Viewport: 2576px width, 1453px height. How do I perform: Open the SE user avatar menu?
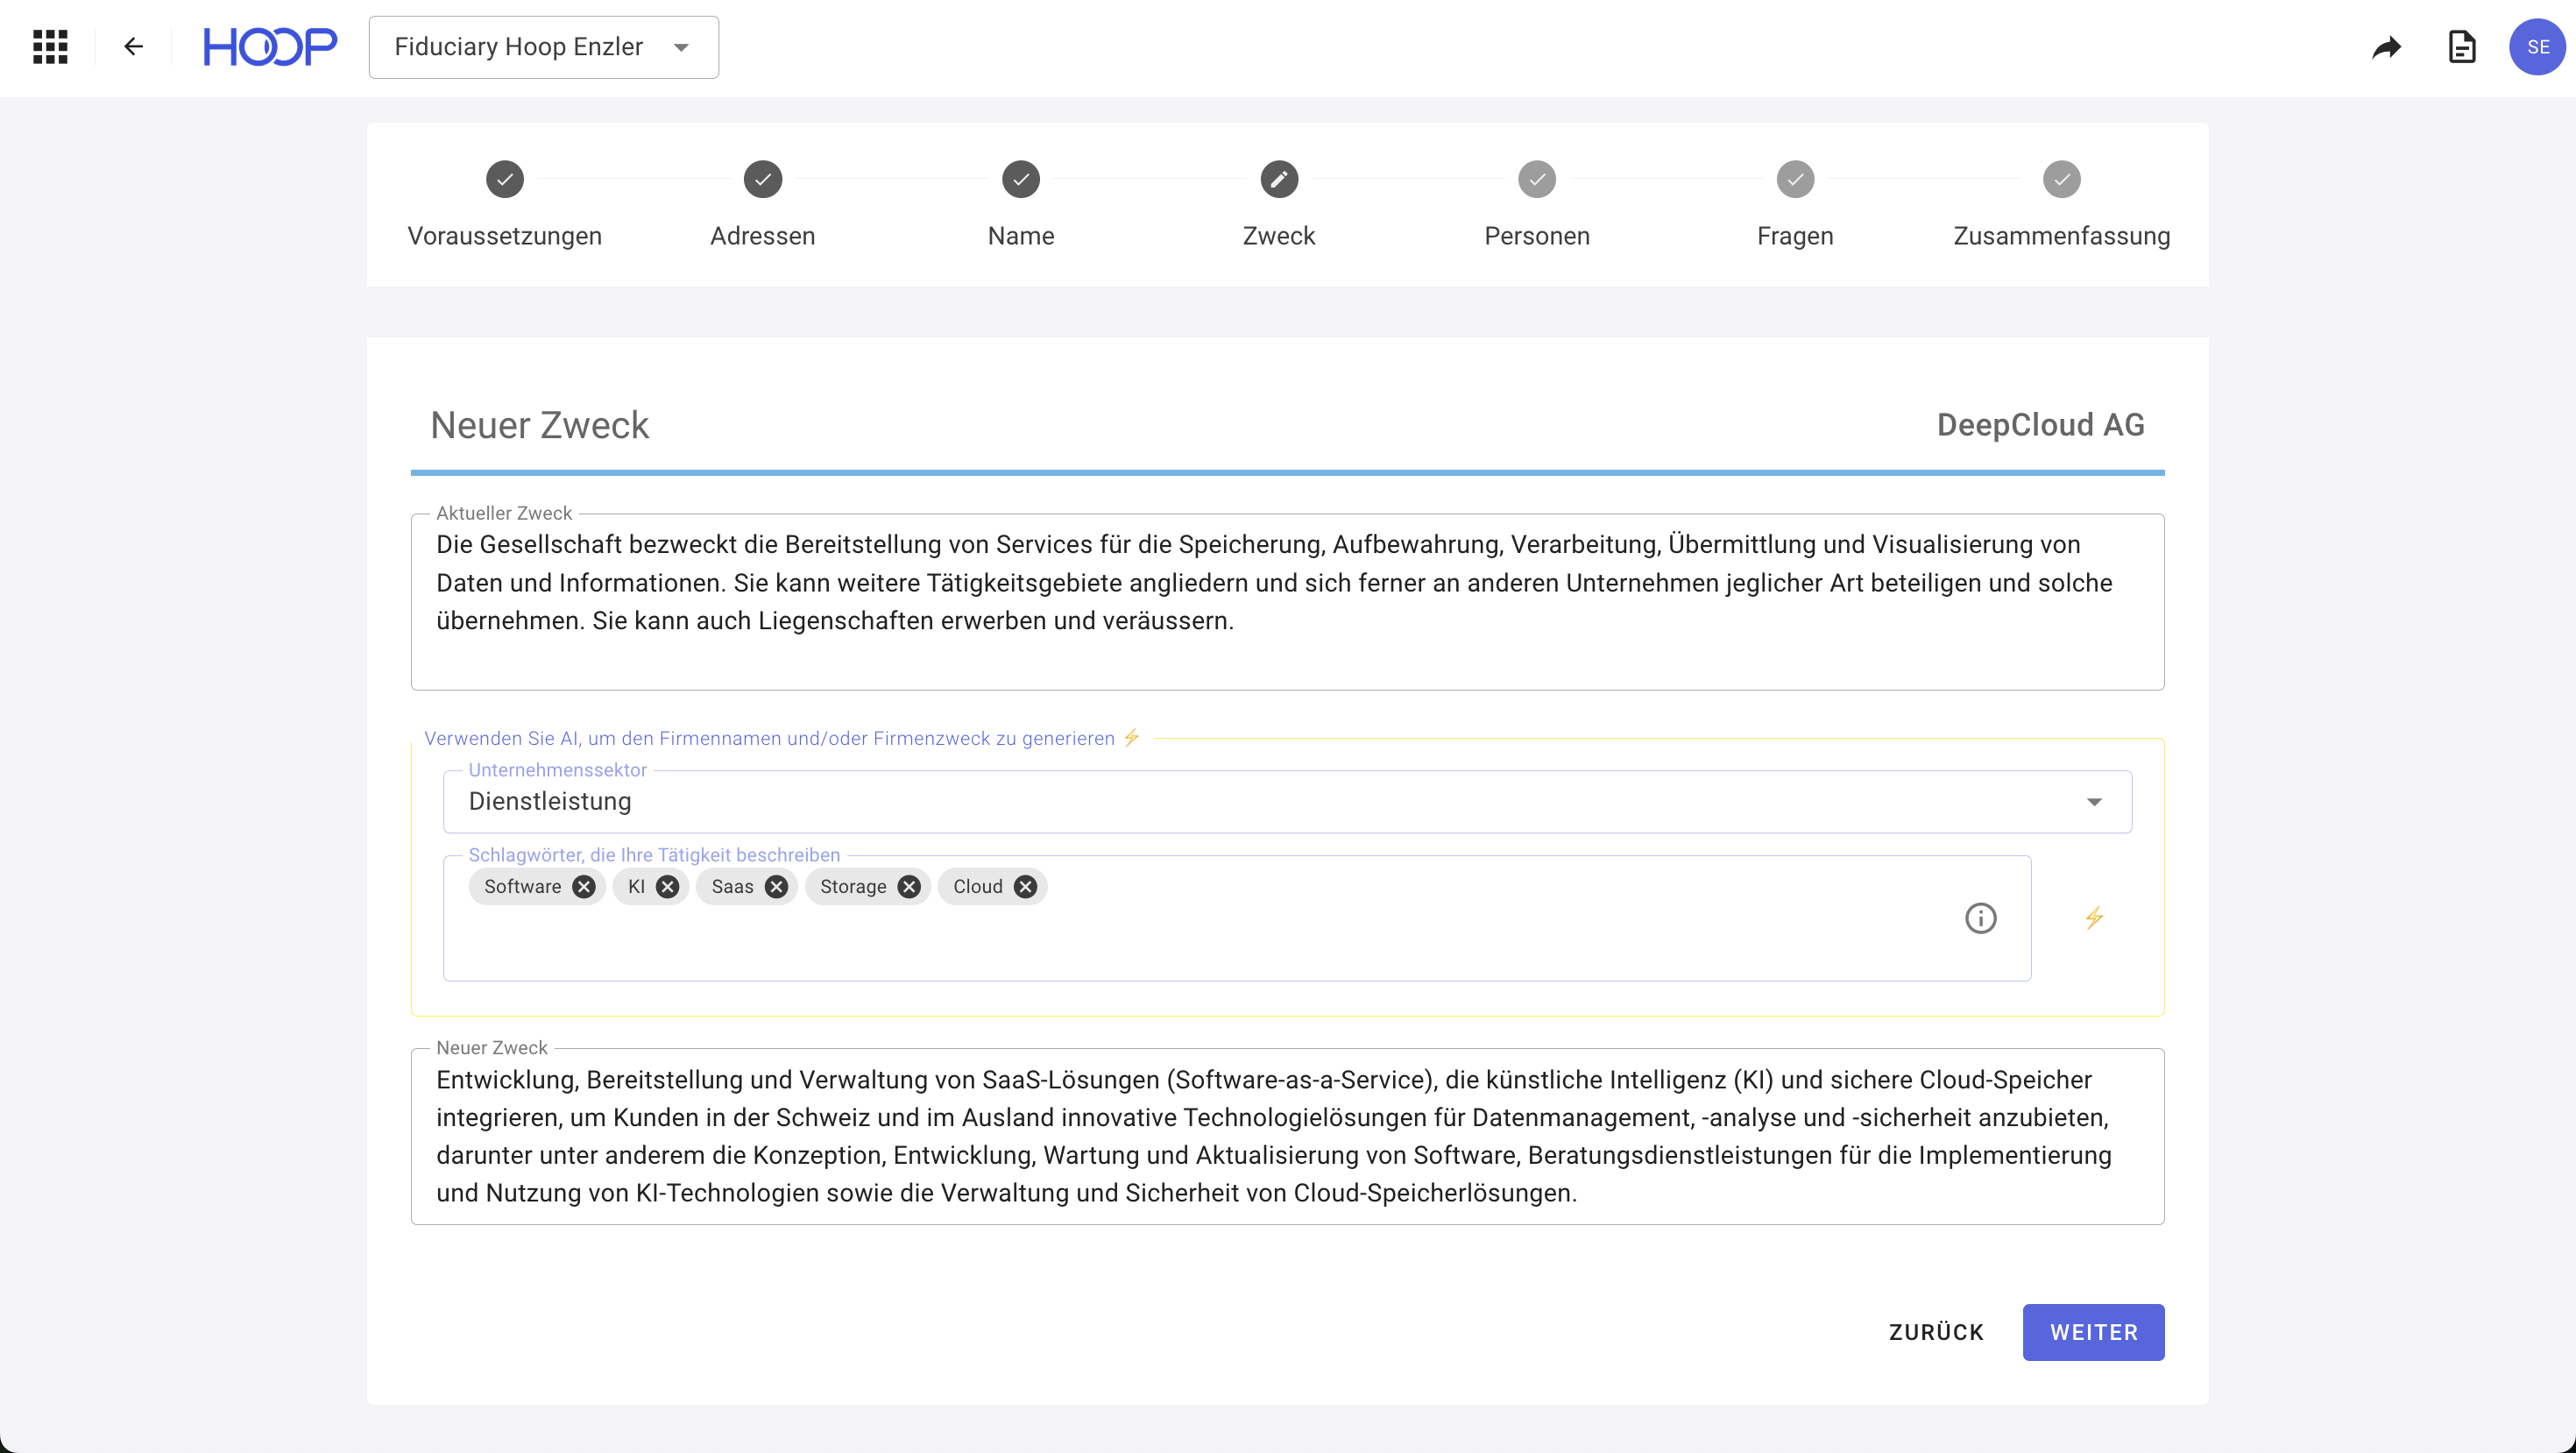pyautogui.click(x=2537, y=47)
